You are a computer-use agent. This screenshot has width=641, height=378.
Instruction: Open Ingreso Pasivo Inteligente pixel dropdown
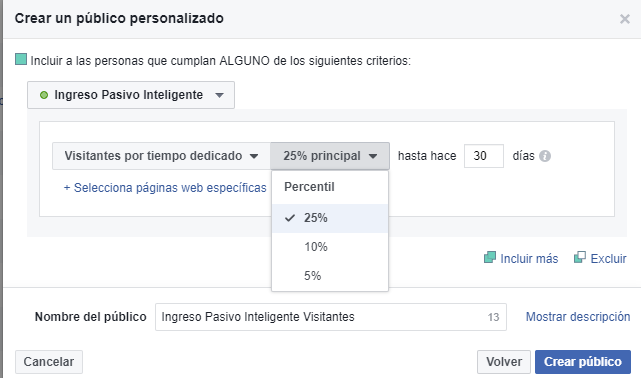click(131, 95)
